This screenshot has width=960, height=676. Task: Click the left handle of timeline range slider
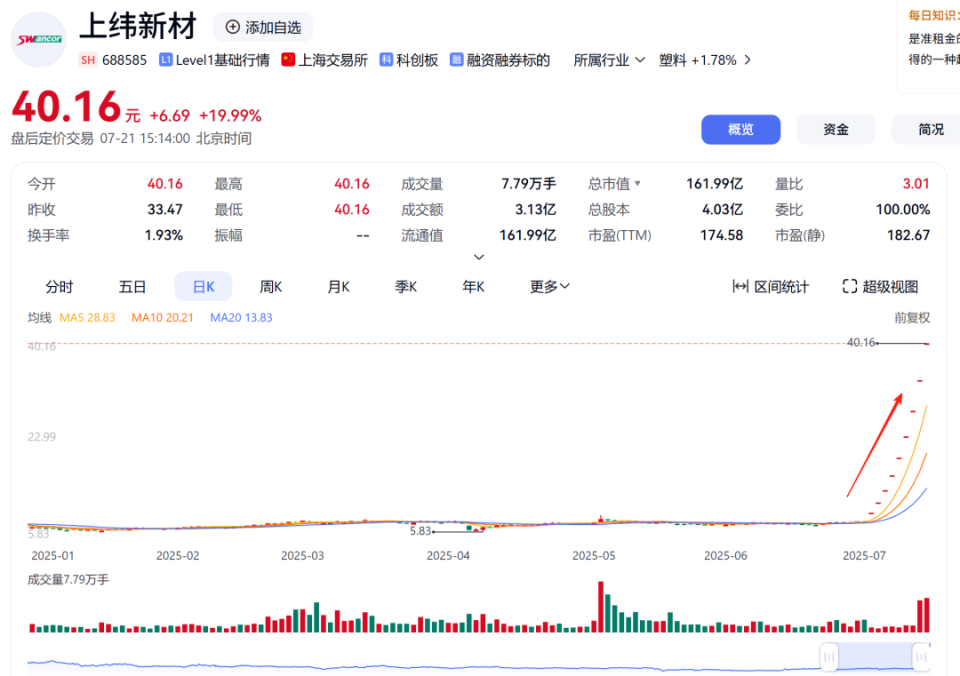click(829, 657)
